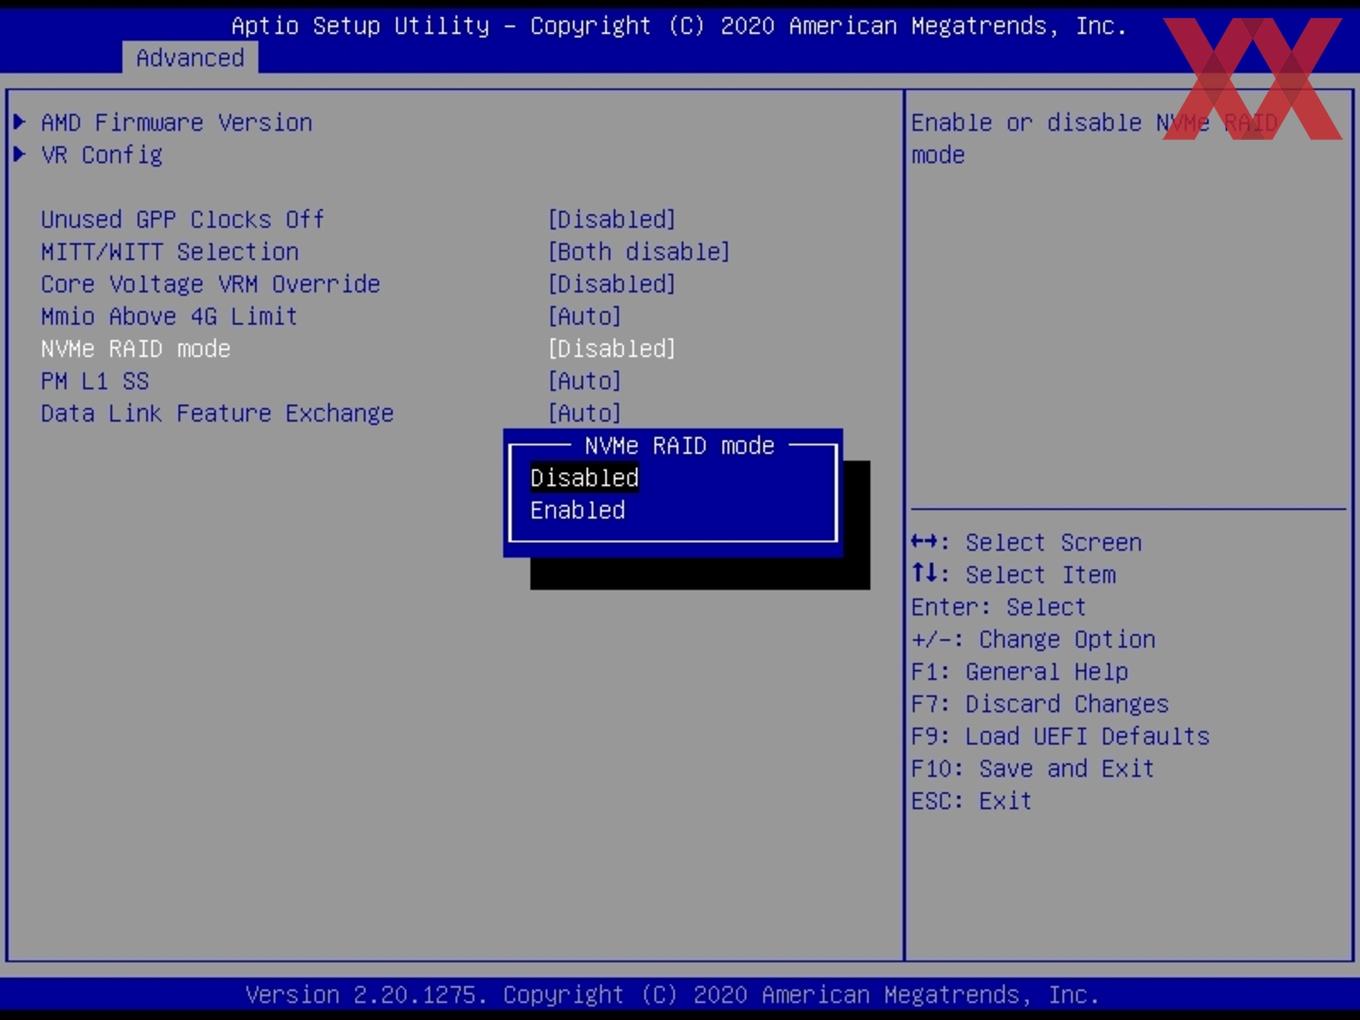Image resolution: width=1360 pixels, height=1020 pixels.
Task: Click the Select Item key hint
Action: pyautogui.click(x=1013, y=574)
